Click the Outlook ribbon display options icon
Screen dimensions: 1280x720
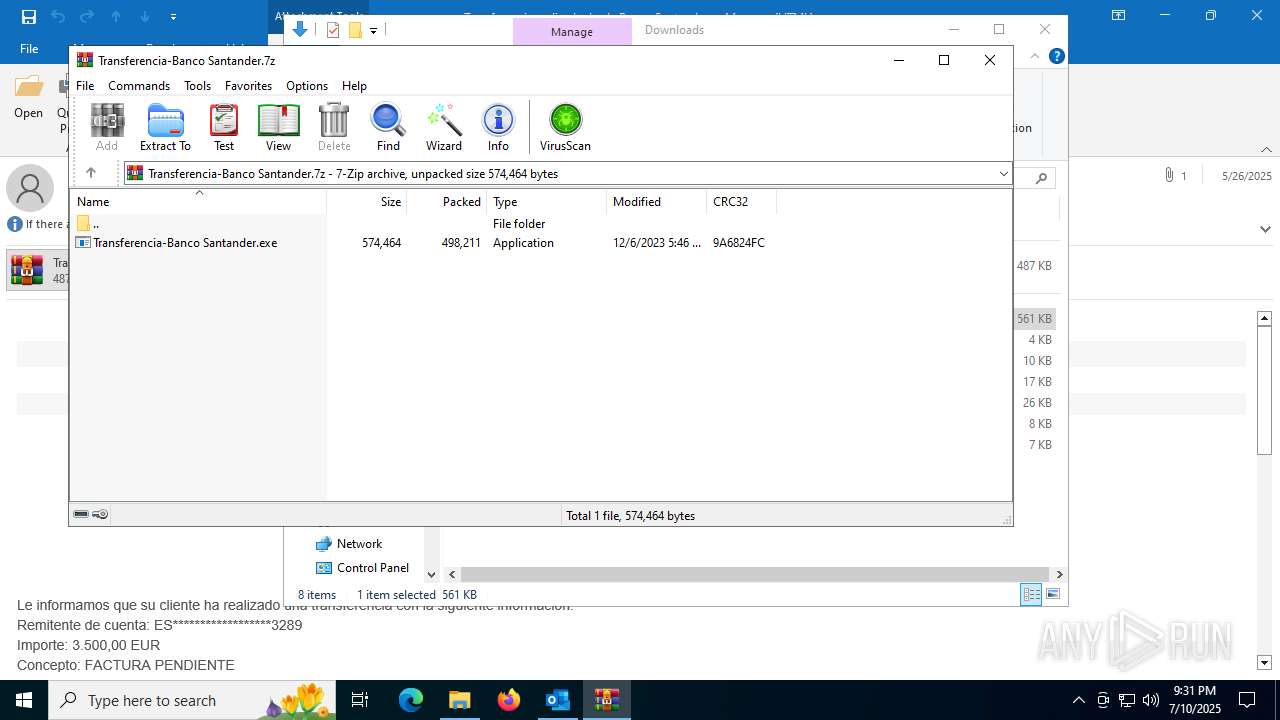pyautogui.click(x=1119, y=16)
